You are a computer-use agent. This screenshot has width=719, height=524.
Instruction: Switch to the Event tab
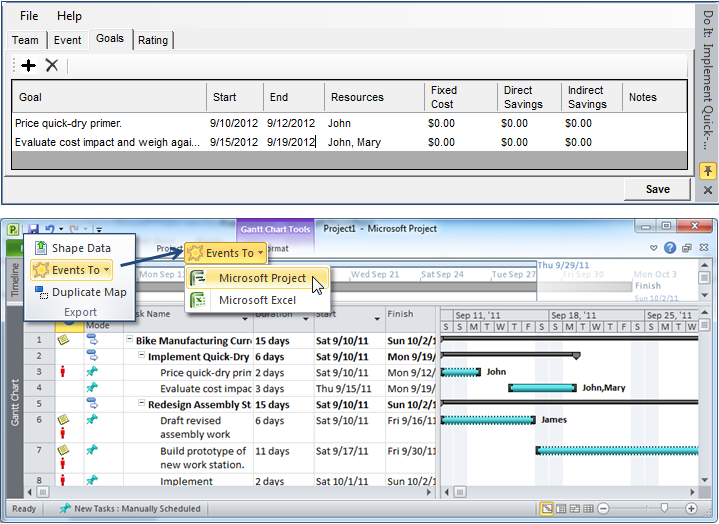pyautogui.click(x=67, y=40)
